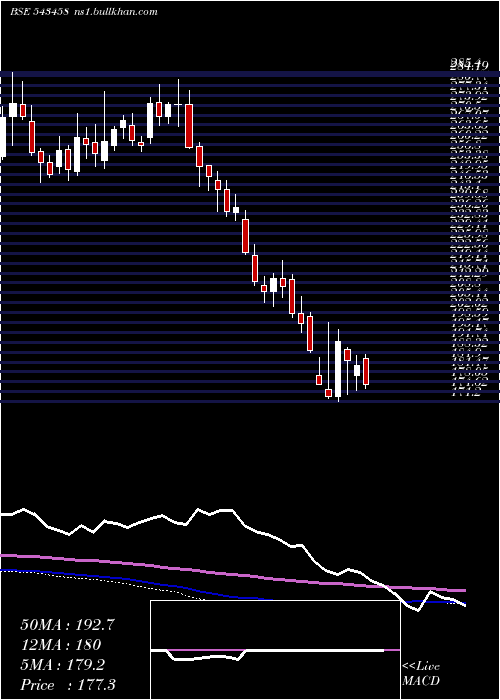Image resolution: width=500 pixels, height=700 pixels.
Task: Select the 5MA : 179.2 value
Action: point(62,665)
